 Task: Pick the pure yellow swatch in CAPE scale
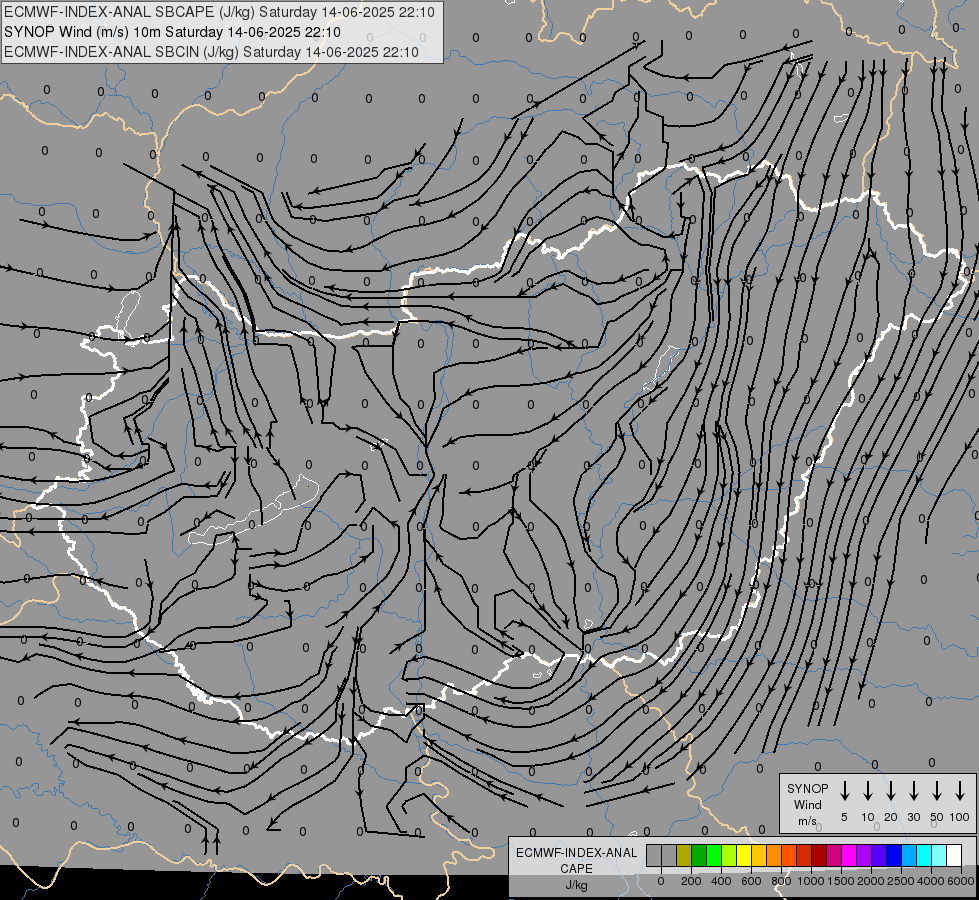pyautogui.click(x=744, y=855)
